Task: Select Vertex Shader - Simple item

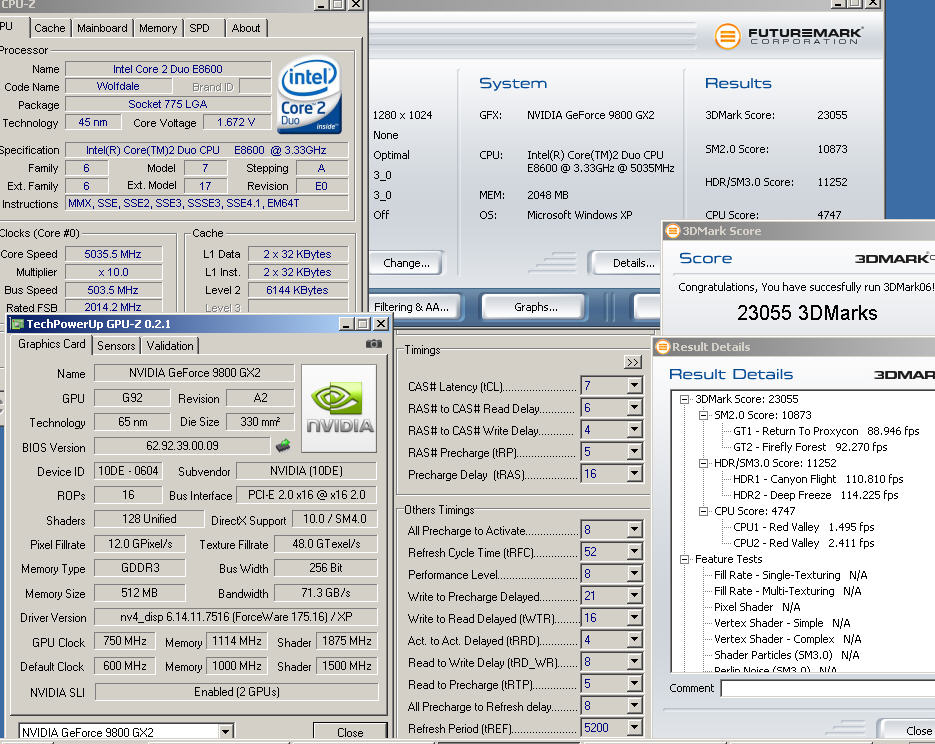Action: (782, 624)
